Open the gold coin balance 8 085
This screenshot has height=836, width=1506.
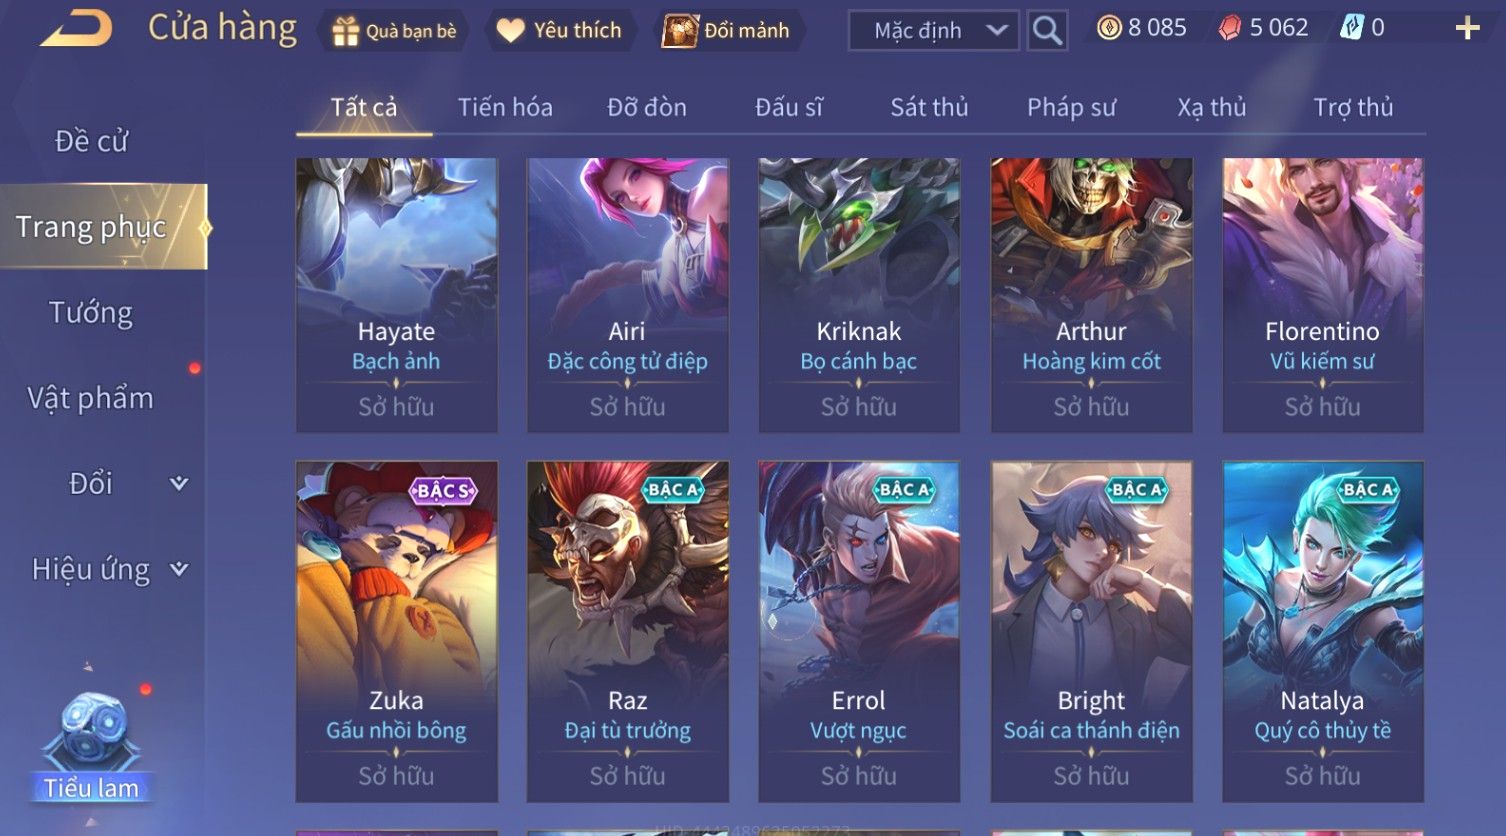pyautogui.click(x=1141, y=28)
